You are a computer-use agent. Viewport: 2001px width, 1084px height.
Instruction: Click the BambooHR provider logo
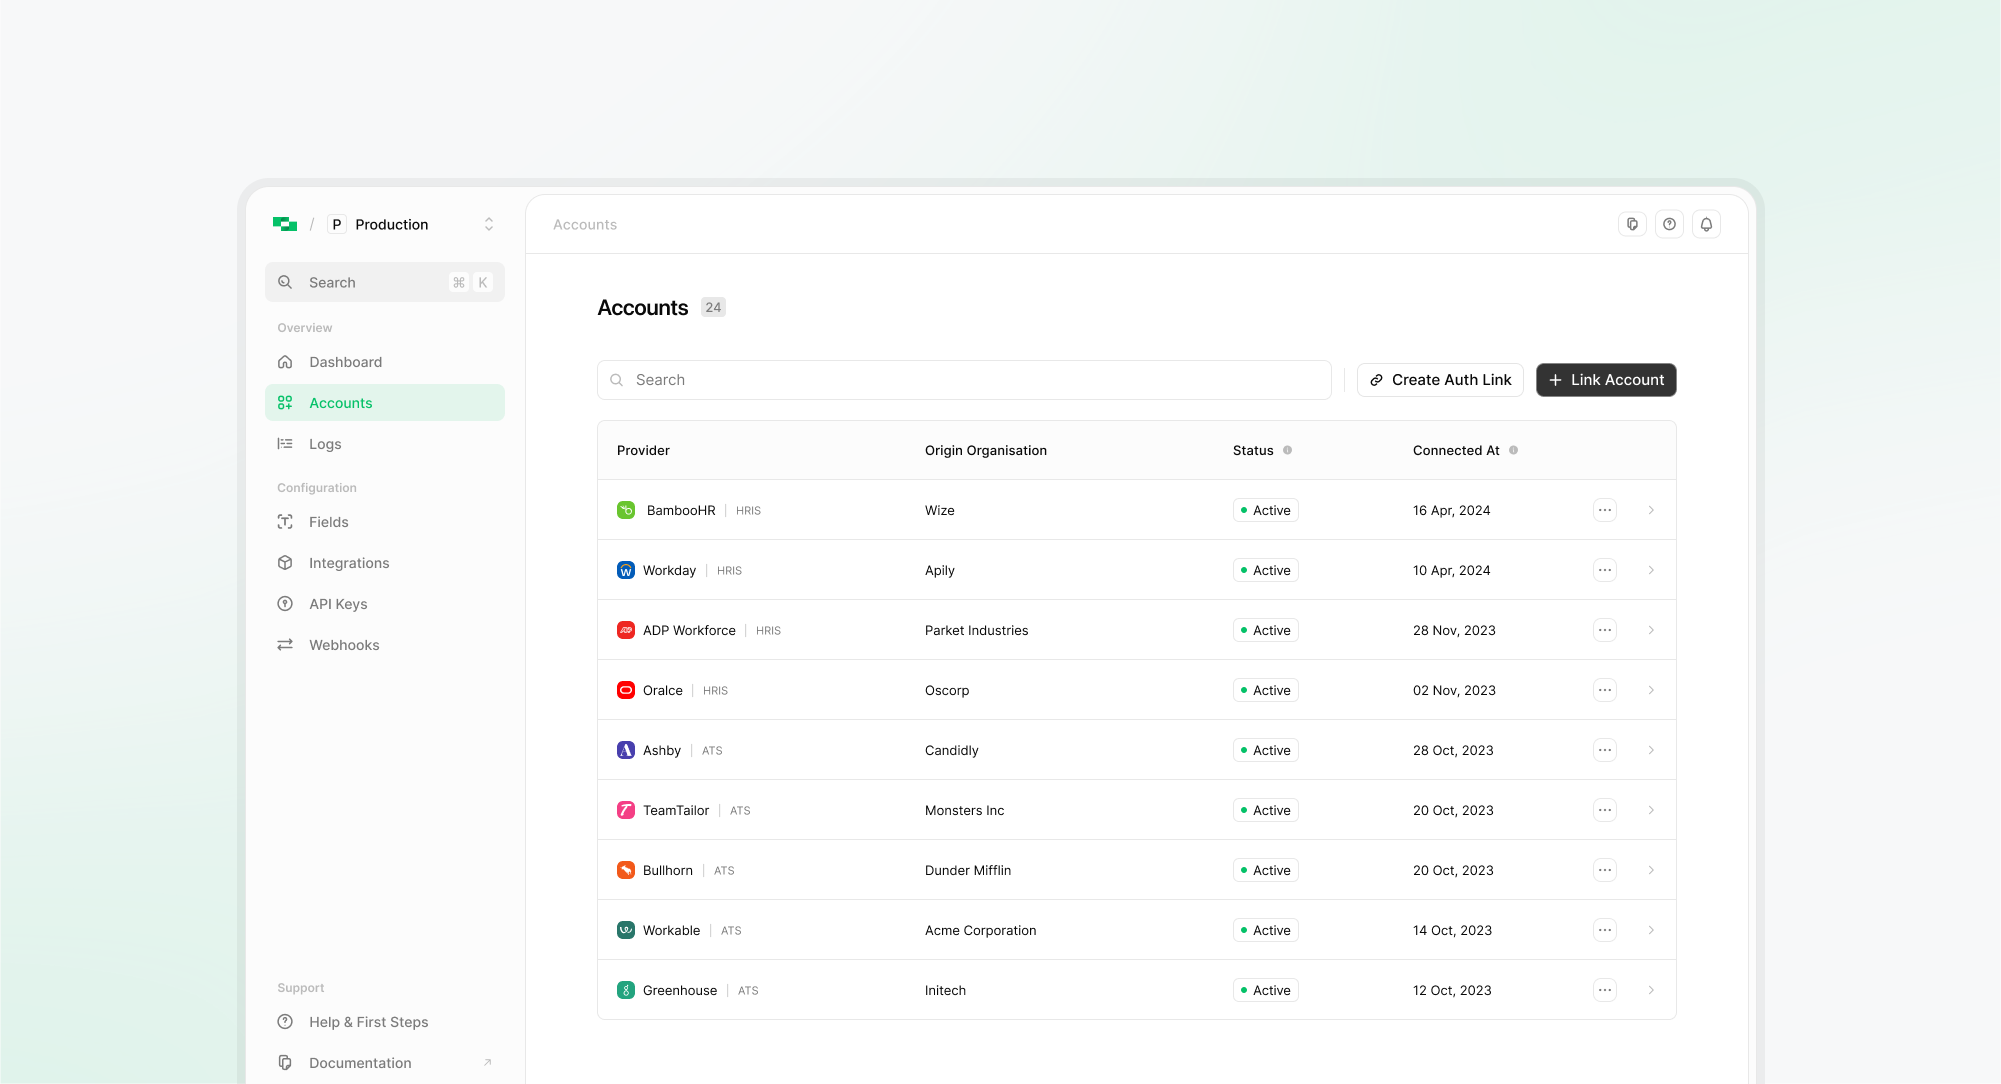(625, 510)
